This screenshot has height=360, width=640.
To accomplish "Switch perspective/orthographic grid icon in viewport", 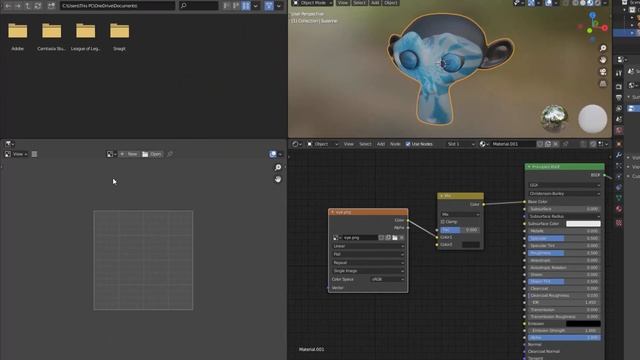I will [603, 84].
